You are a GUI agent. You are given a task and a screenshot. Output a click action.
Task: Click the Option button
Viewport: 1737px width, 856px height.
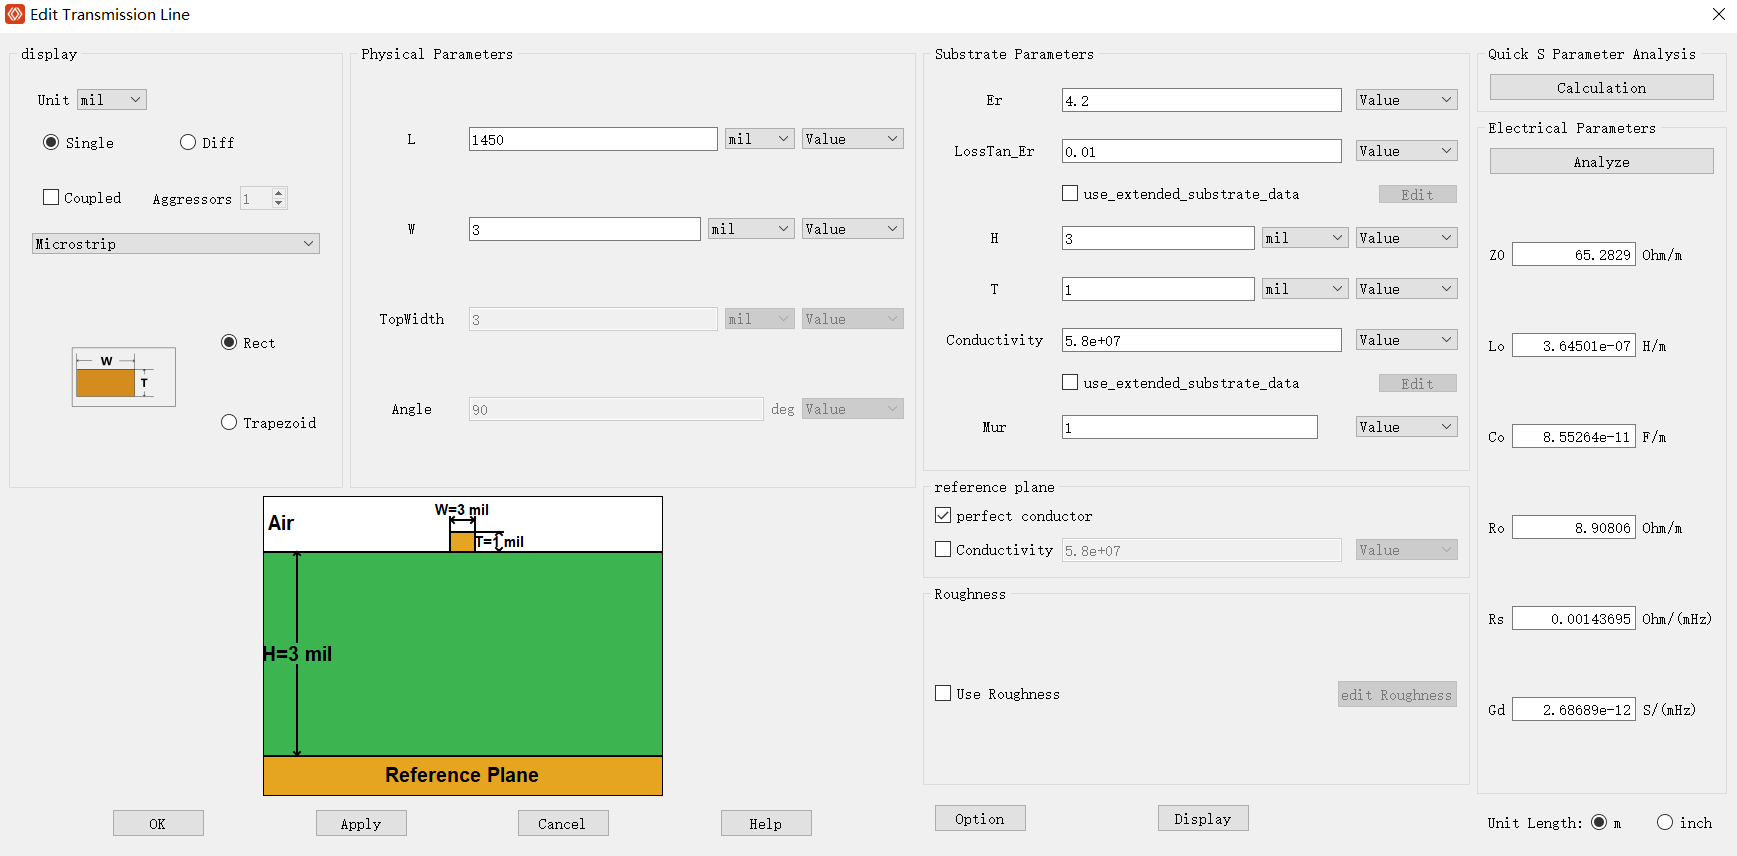pyautogui.click(x=980, y=818)
